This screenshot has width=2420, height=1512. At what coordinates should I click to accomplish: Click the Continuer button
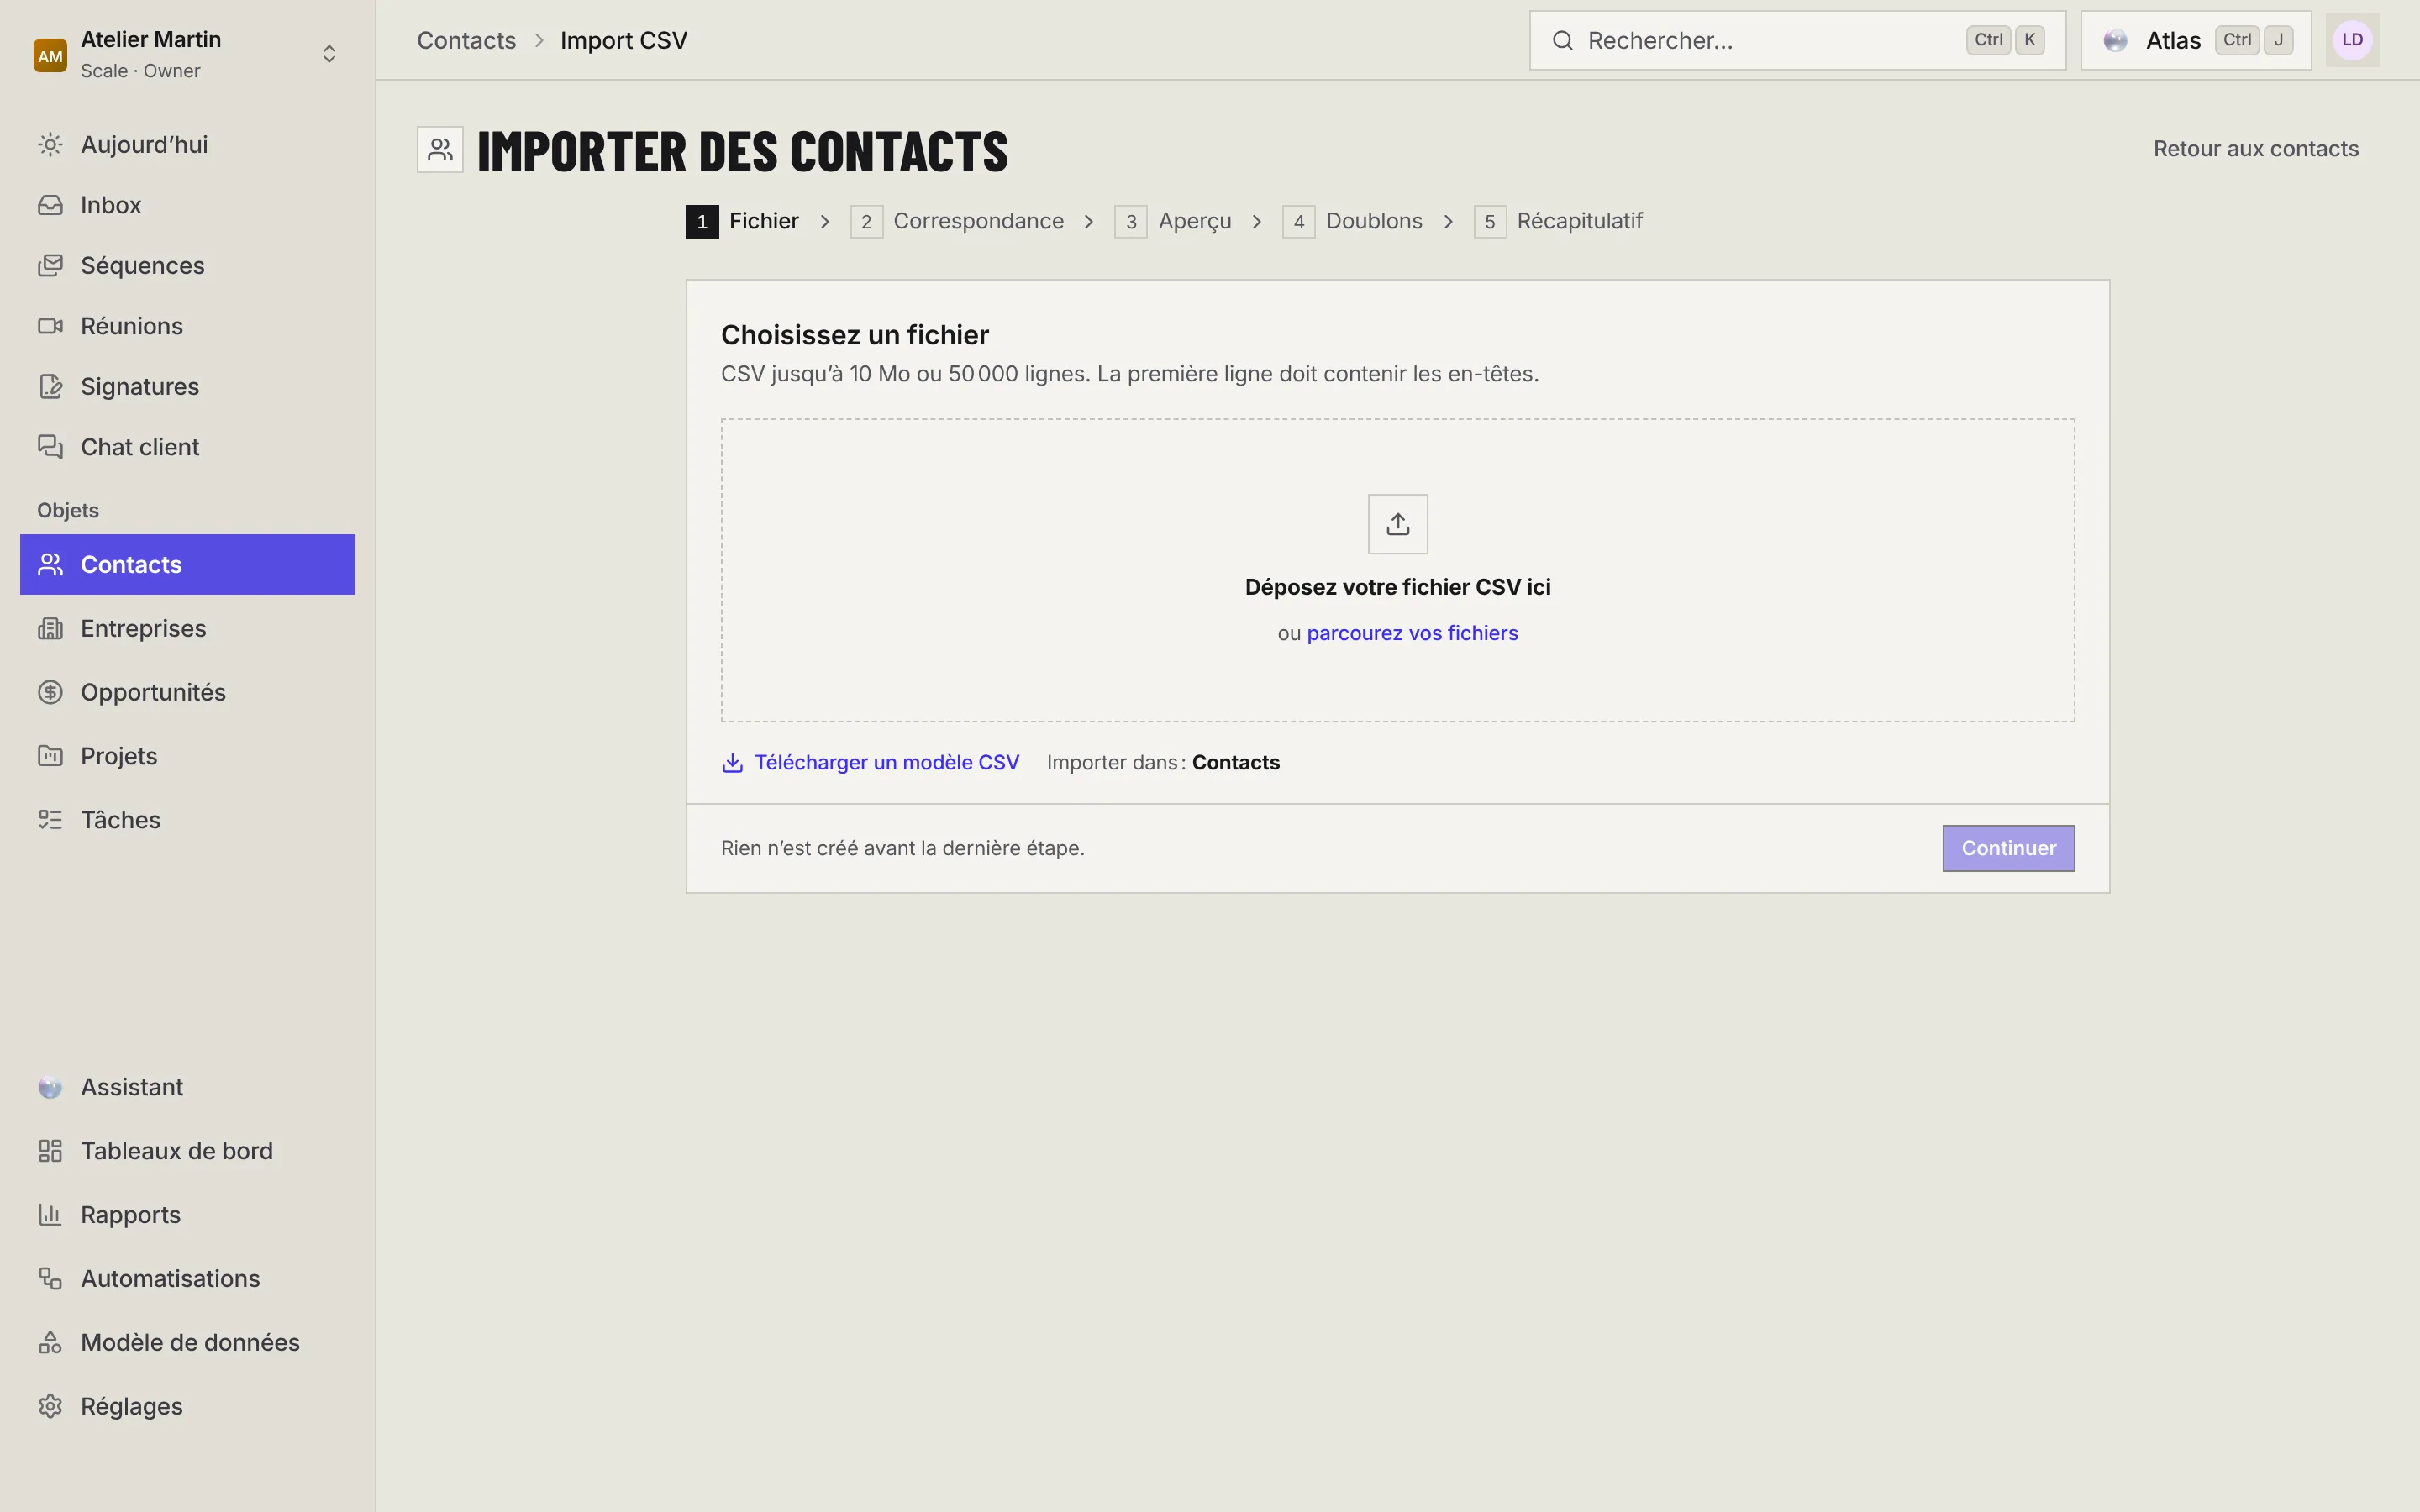pos(2008,848)
